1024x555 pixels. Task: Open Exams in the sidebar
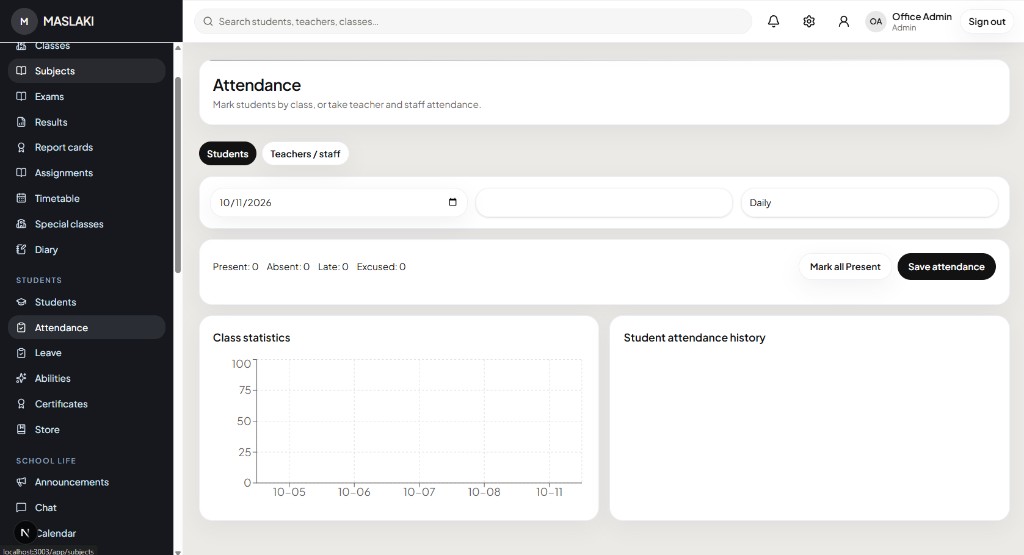coord(86,96)
